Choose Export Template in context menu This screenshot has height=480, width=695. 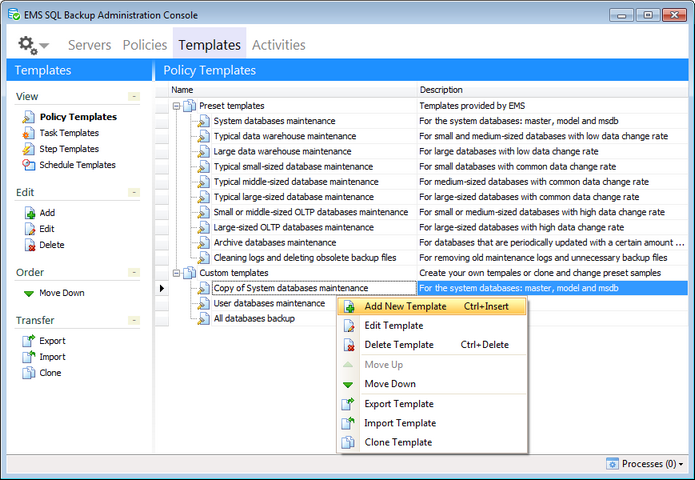(x=432, y=404)
